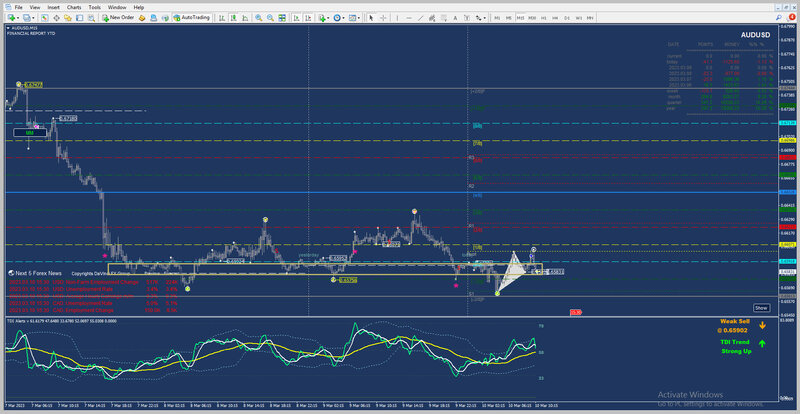The image size is (800, 414).
Task: Toggle Chart Shift option
Action: point(309,17)
